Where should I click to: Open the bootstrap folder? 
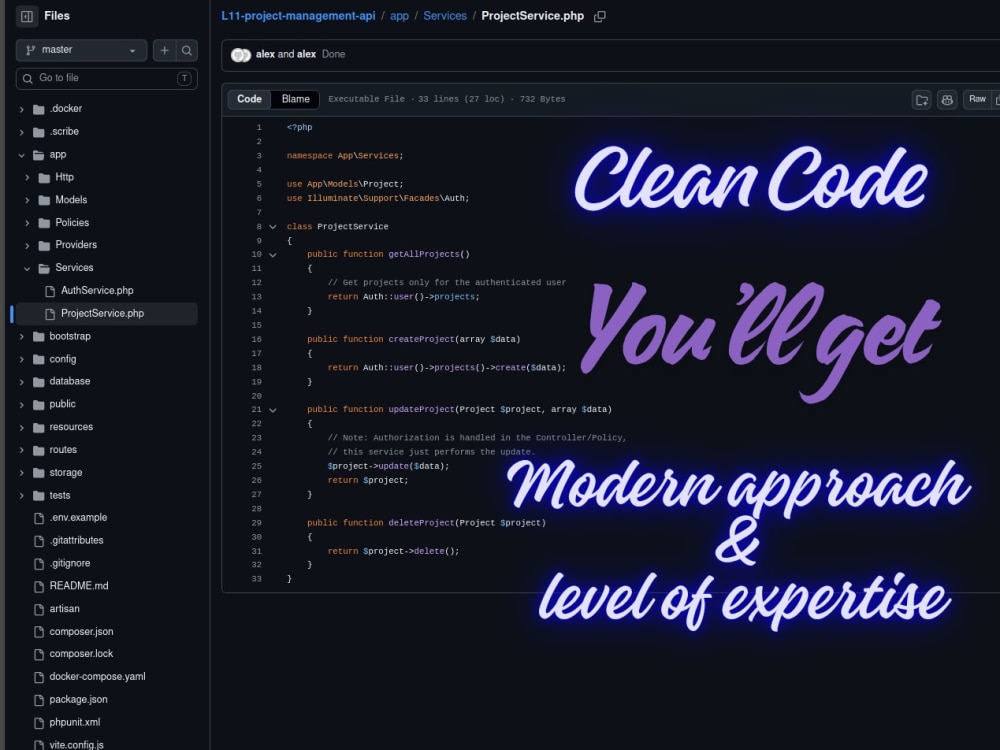[x=70, y=336]
